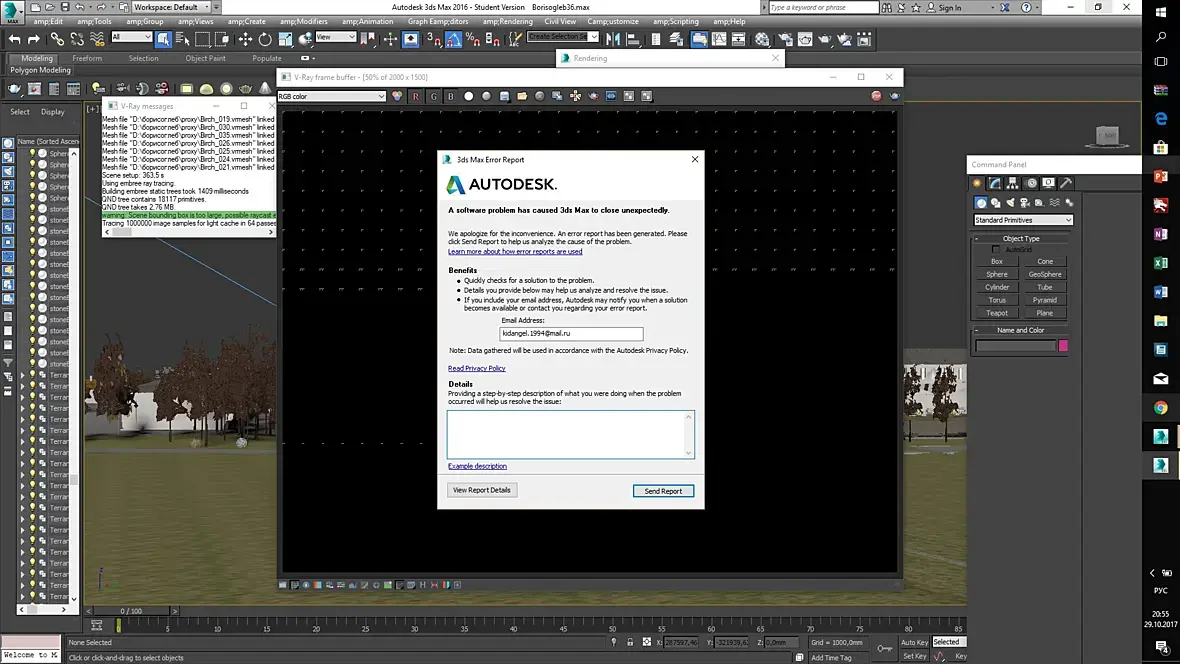
Task: Collapse the Object Type rollout
Action: pyautogui.click(x=1020, y=238)
